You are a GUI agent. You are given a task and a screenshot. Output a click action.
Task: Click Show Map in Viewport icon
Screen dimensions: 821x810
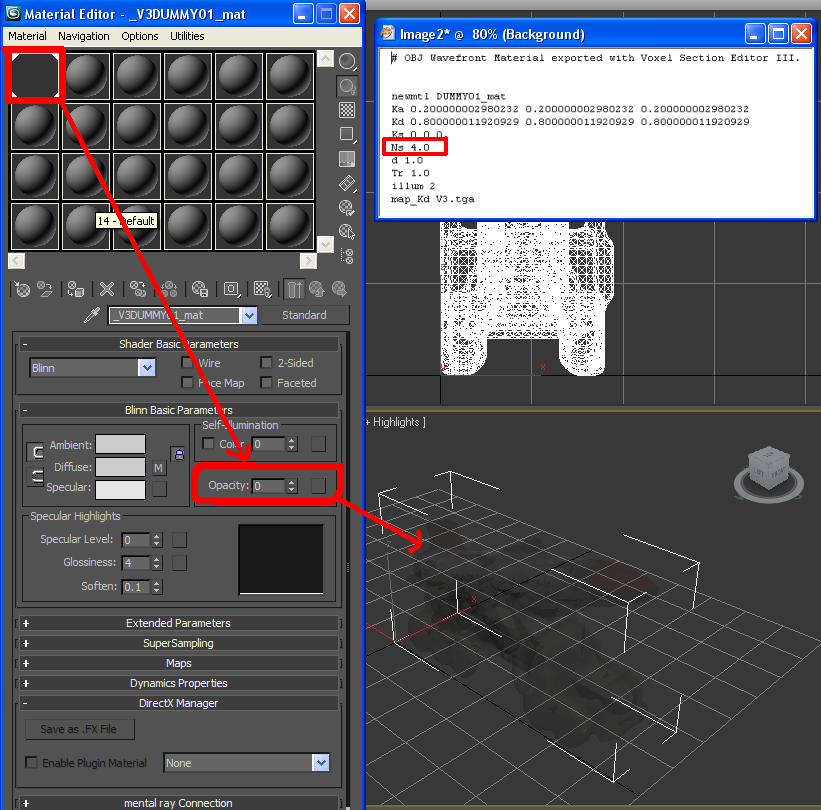pos(262,289)
